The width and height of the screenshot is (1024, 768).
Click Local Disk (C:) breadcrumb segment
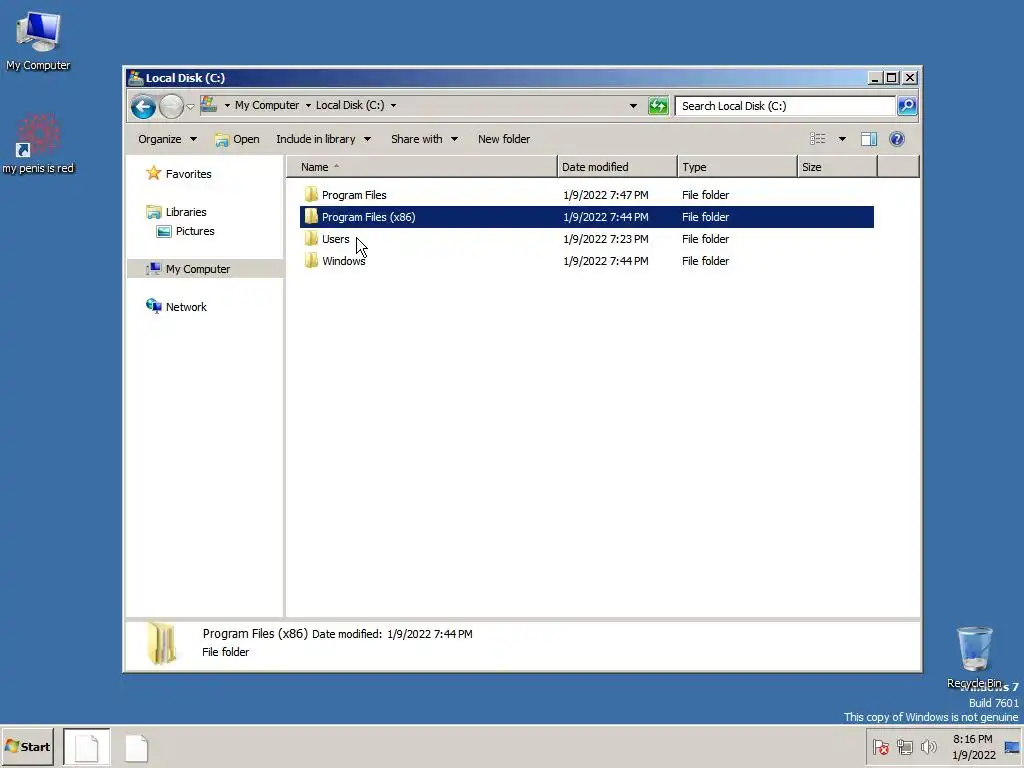coord(350,105)
